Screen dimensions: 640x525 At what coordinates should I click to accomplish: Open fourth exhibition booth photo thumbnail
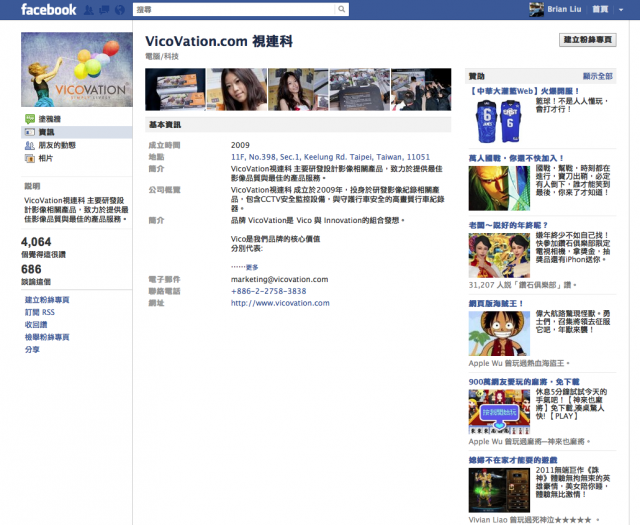coord(360,89)
